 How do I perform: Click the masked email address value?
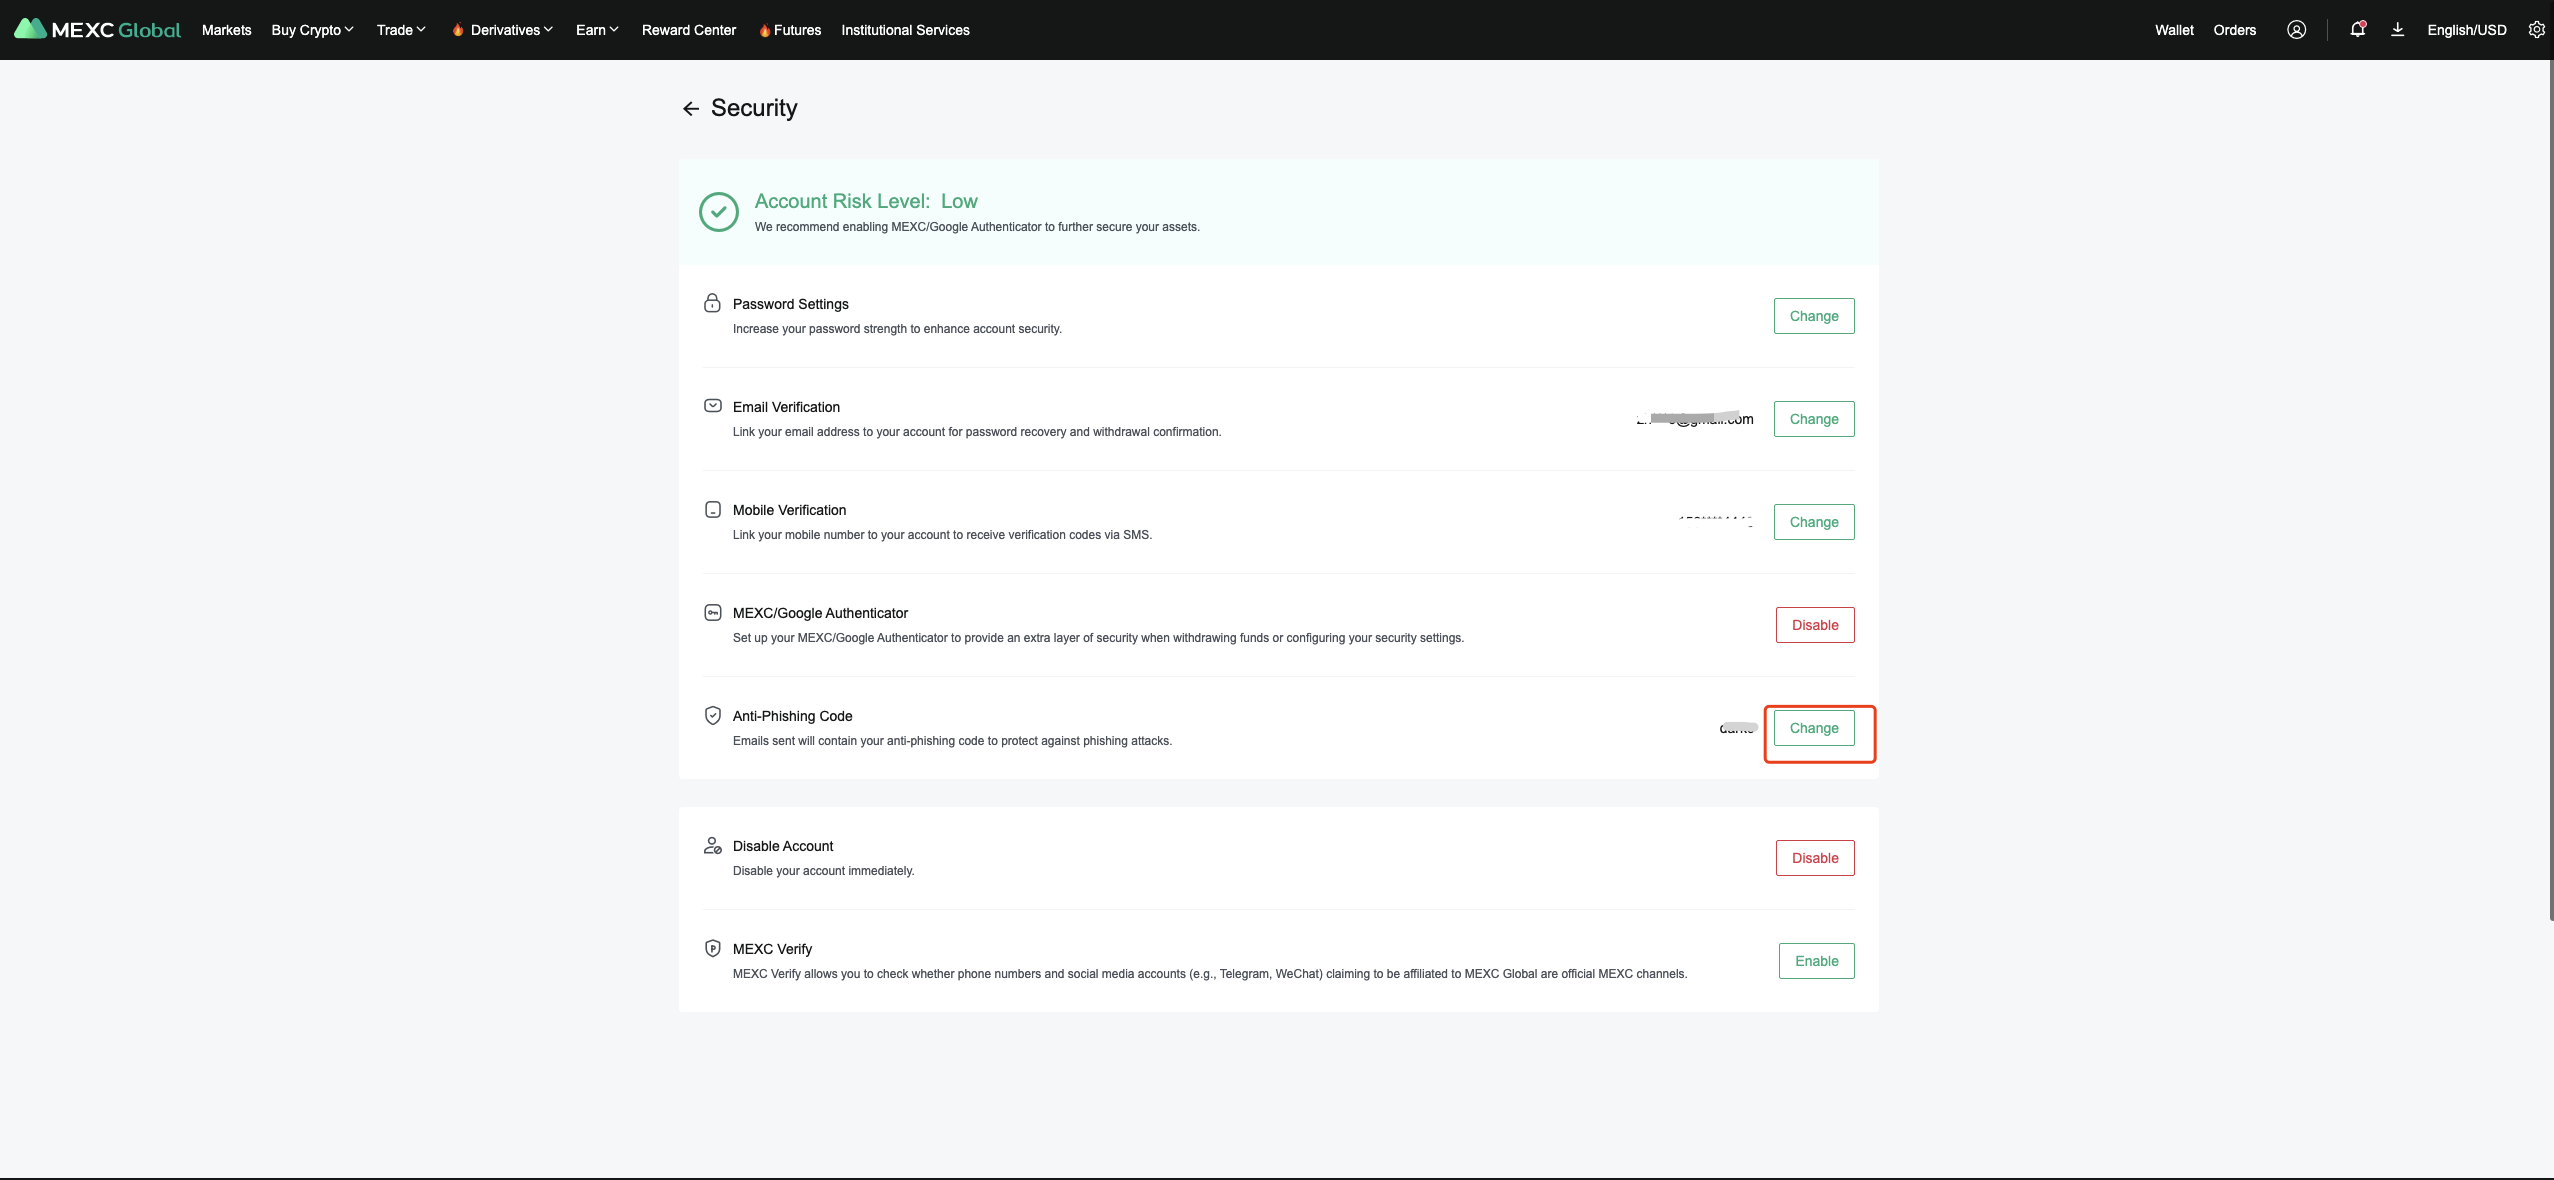(1695, 419)
